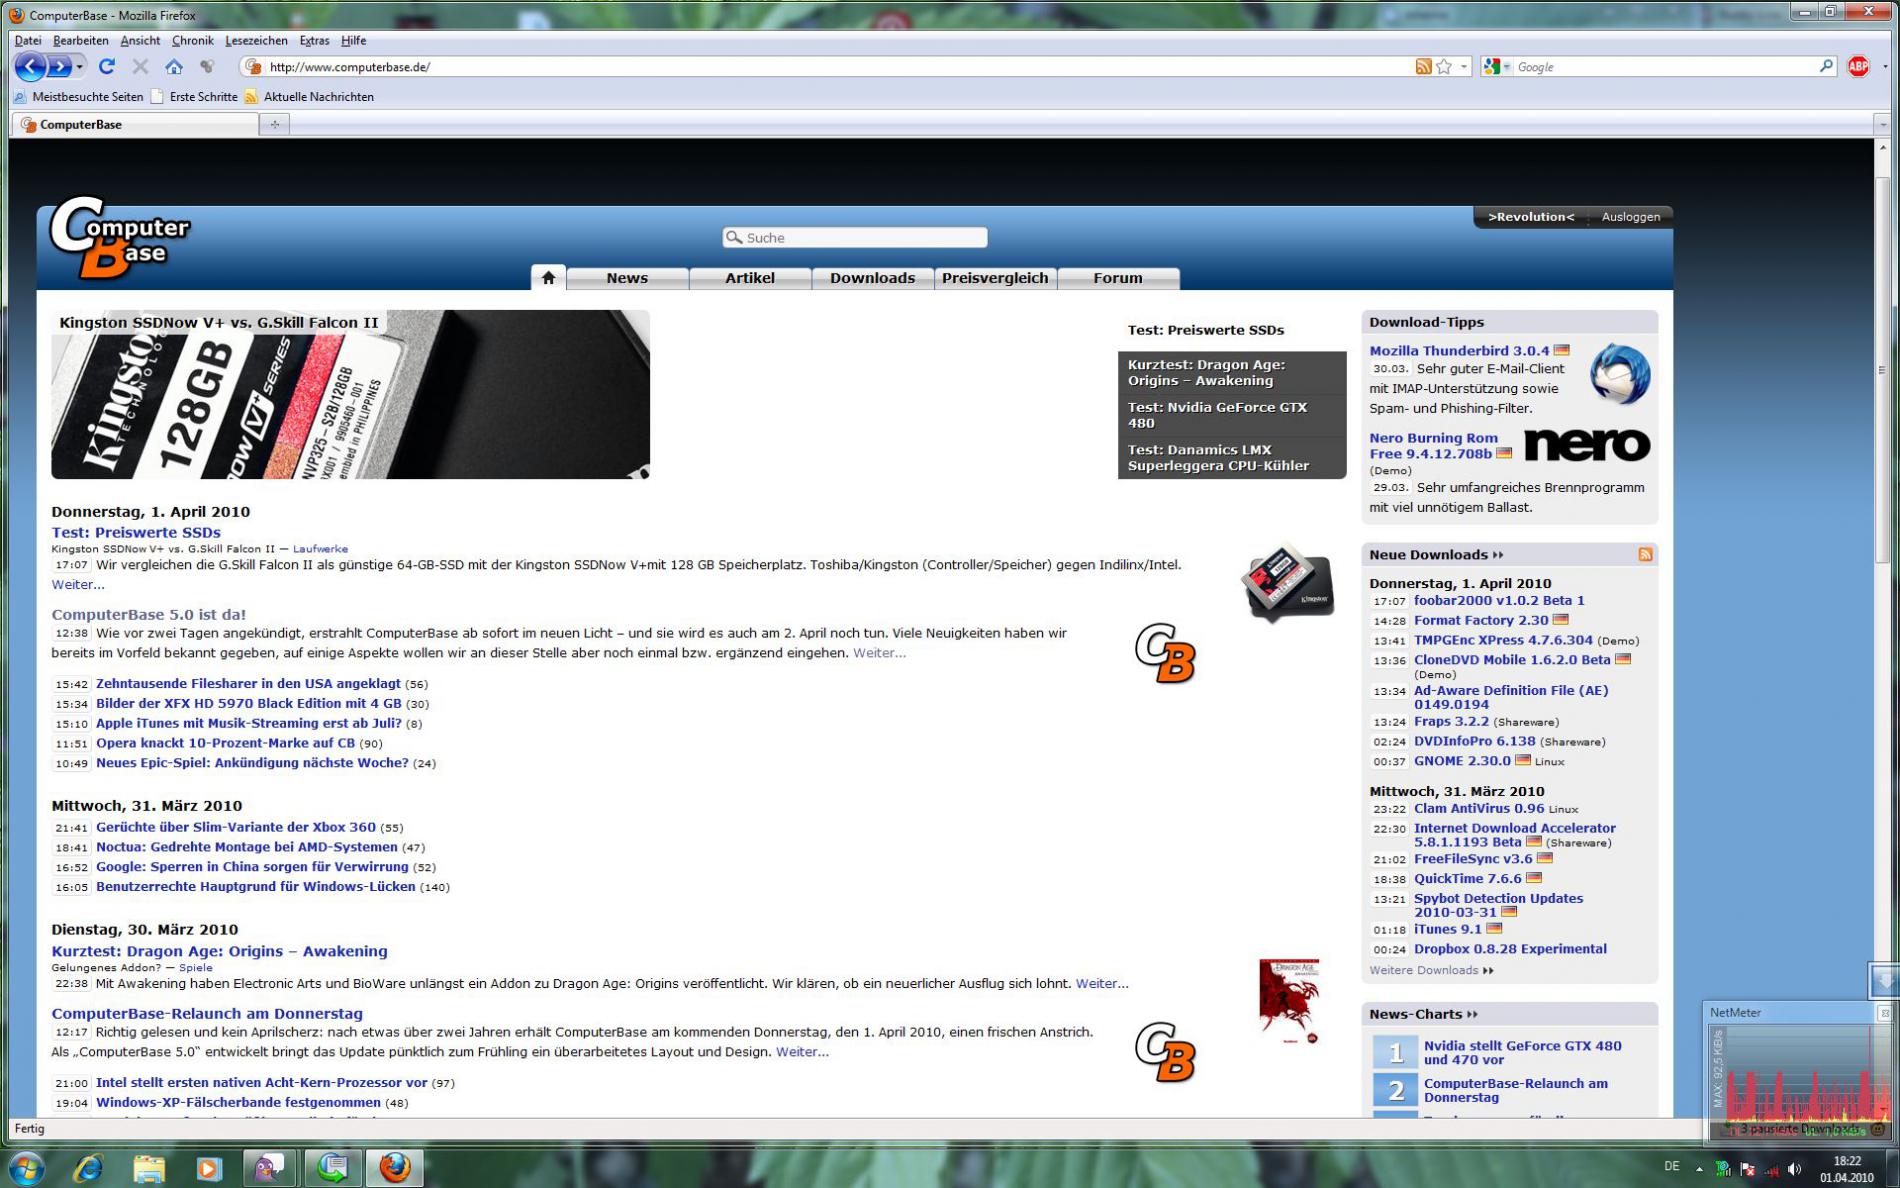This screenshot has width=1900, height=1188.
Task: Open the Preisvergleich tab
Action: [995, 278]
